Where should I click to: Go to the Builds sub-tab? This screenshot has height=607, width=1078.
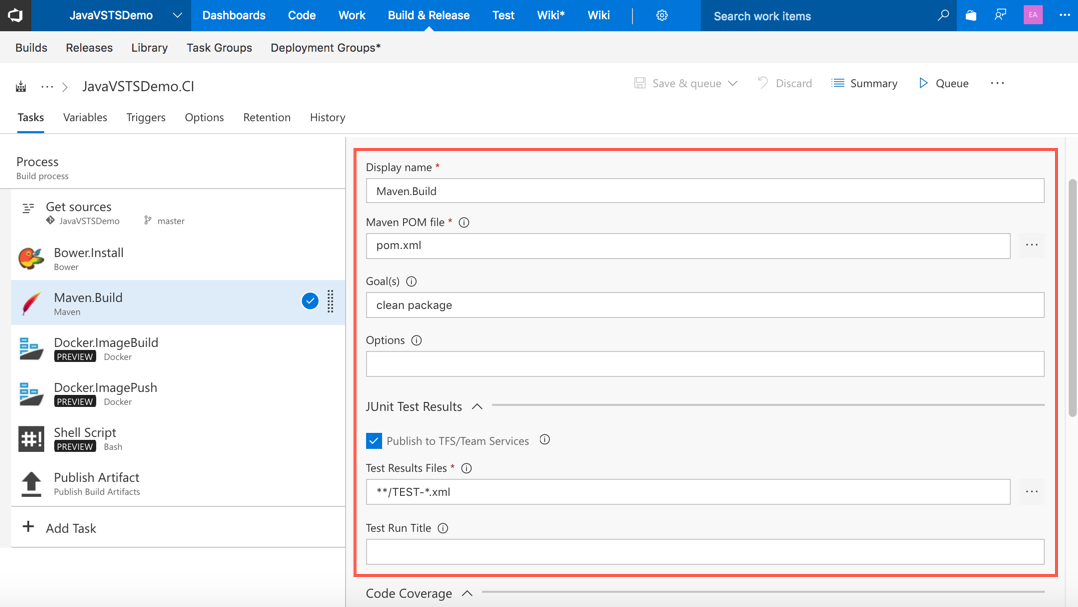click(x=31, y=47)
